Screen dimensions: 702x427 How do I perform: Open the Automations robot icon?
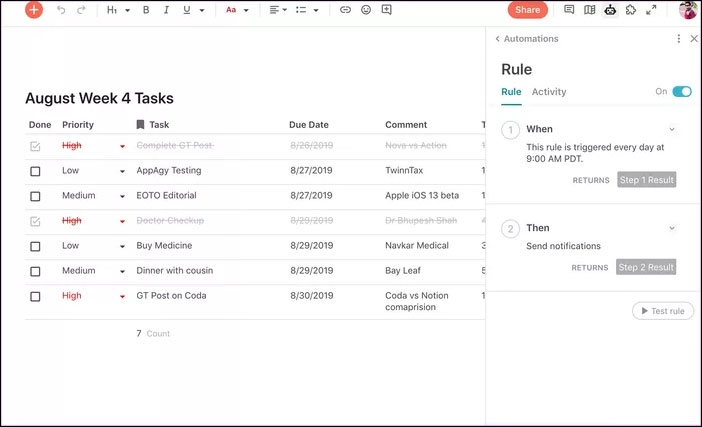[610, 10]
